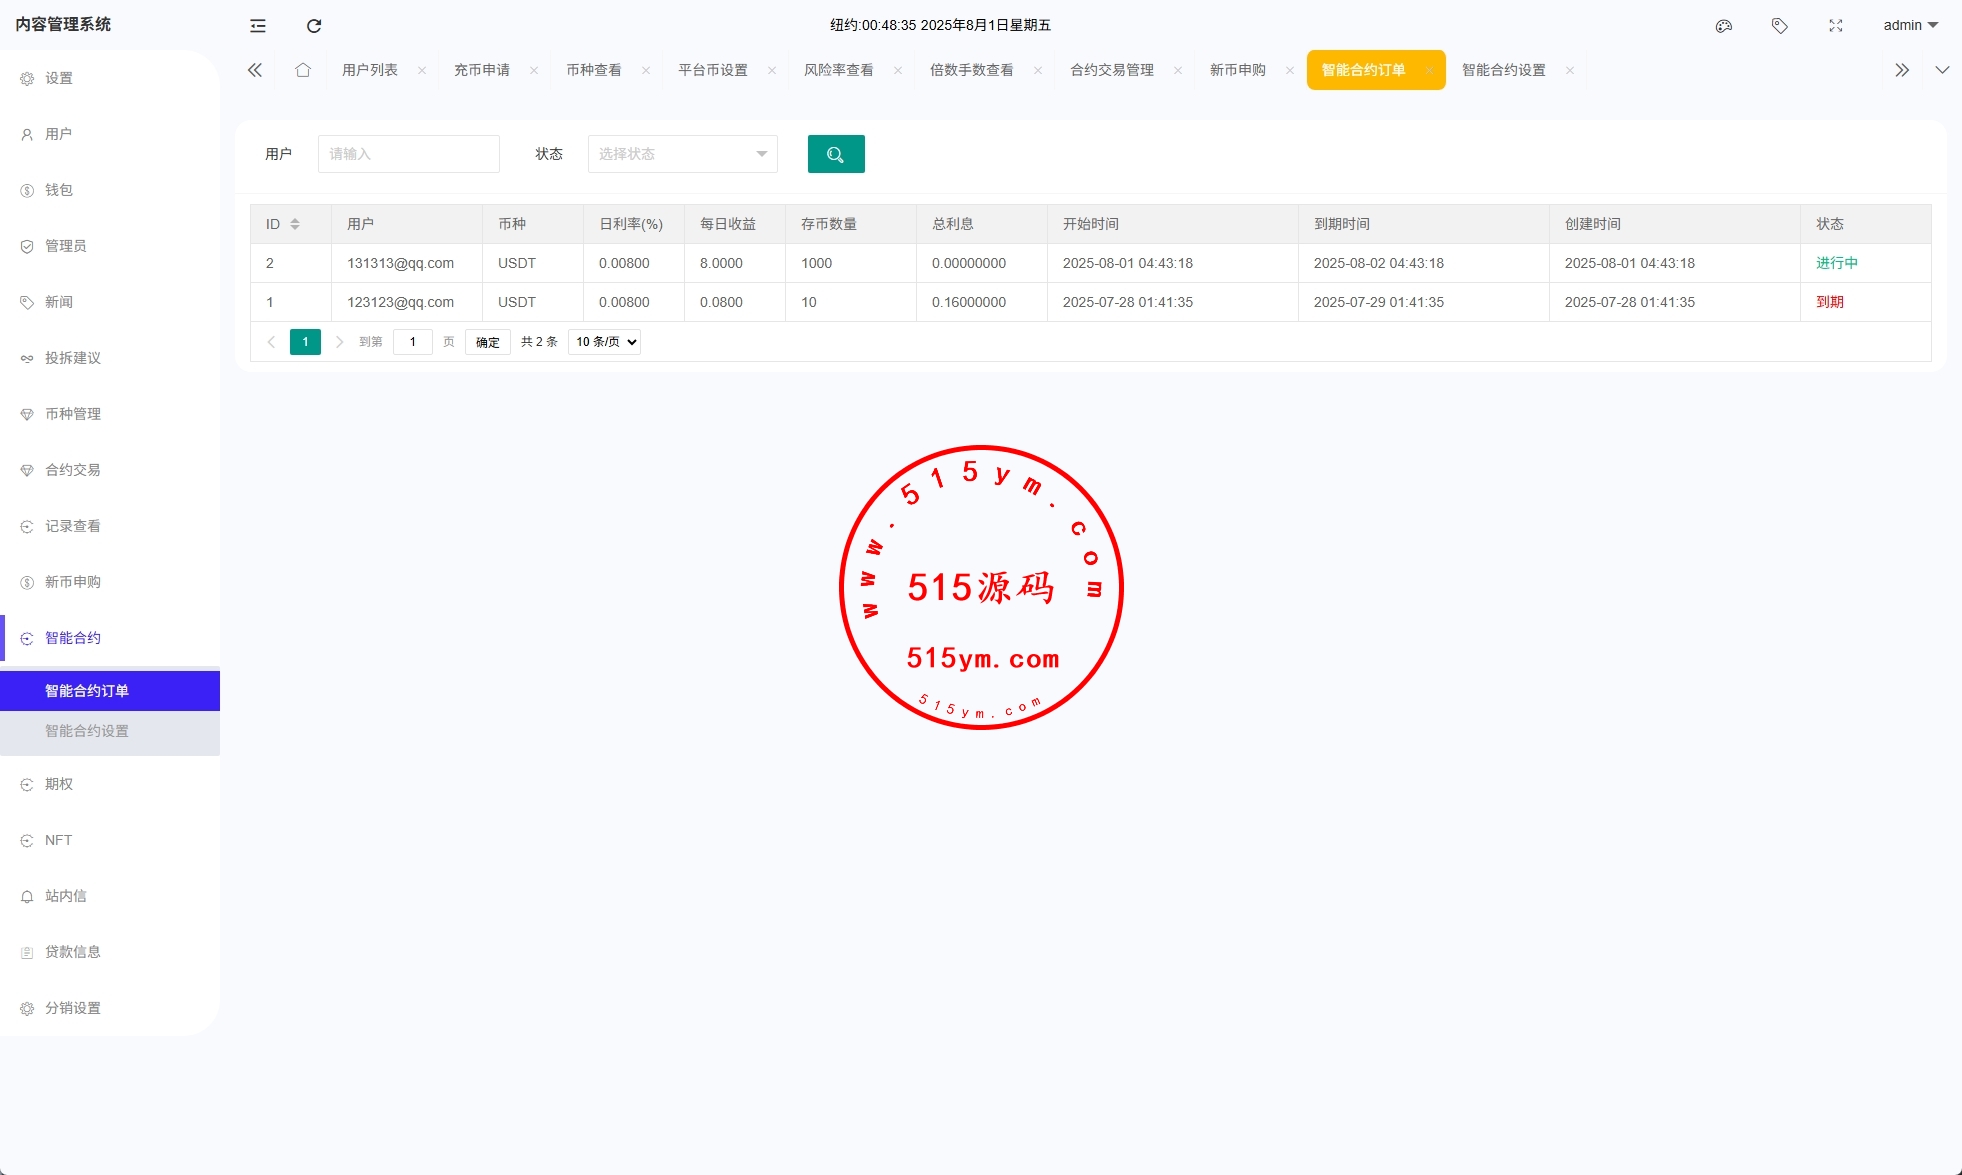This screenshot has height=1175, width=1962.
Task: Toggle the sidebar collapse menu icon
Action: (258, 26)
